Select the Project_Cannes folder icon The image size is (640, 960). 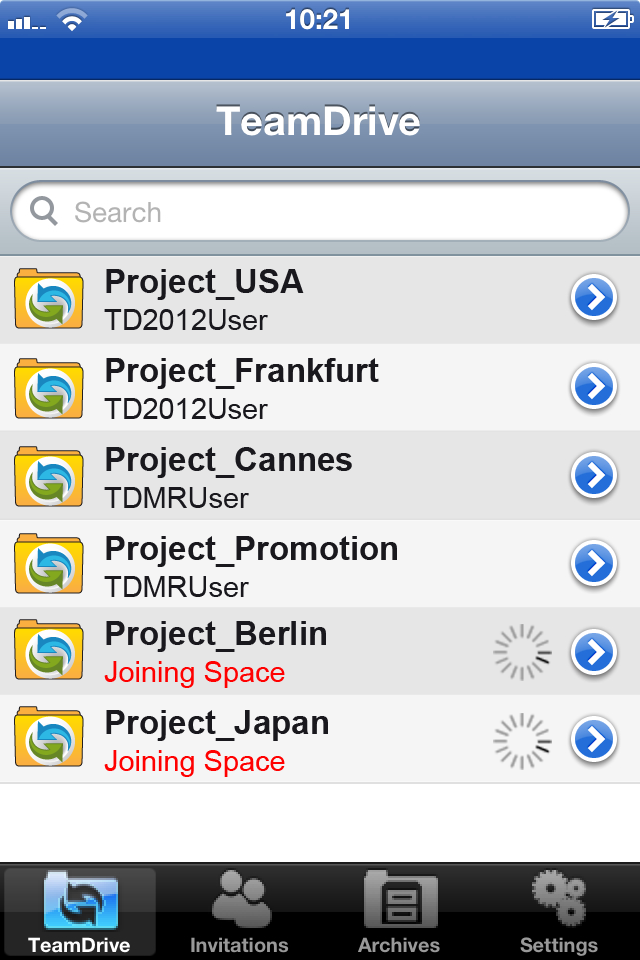click(x=49, y=477)
